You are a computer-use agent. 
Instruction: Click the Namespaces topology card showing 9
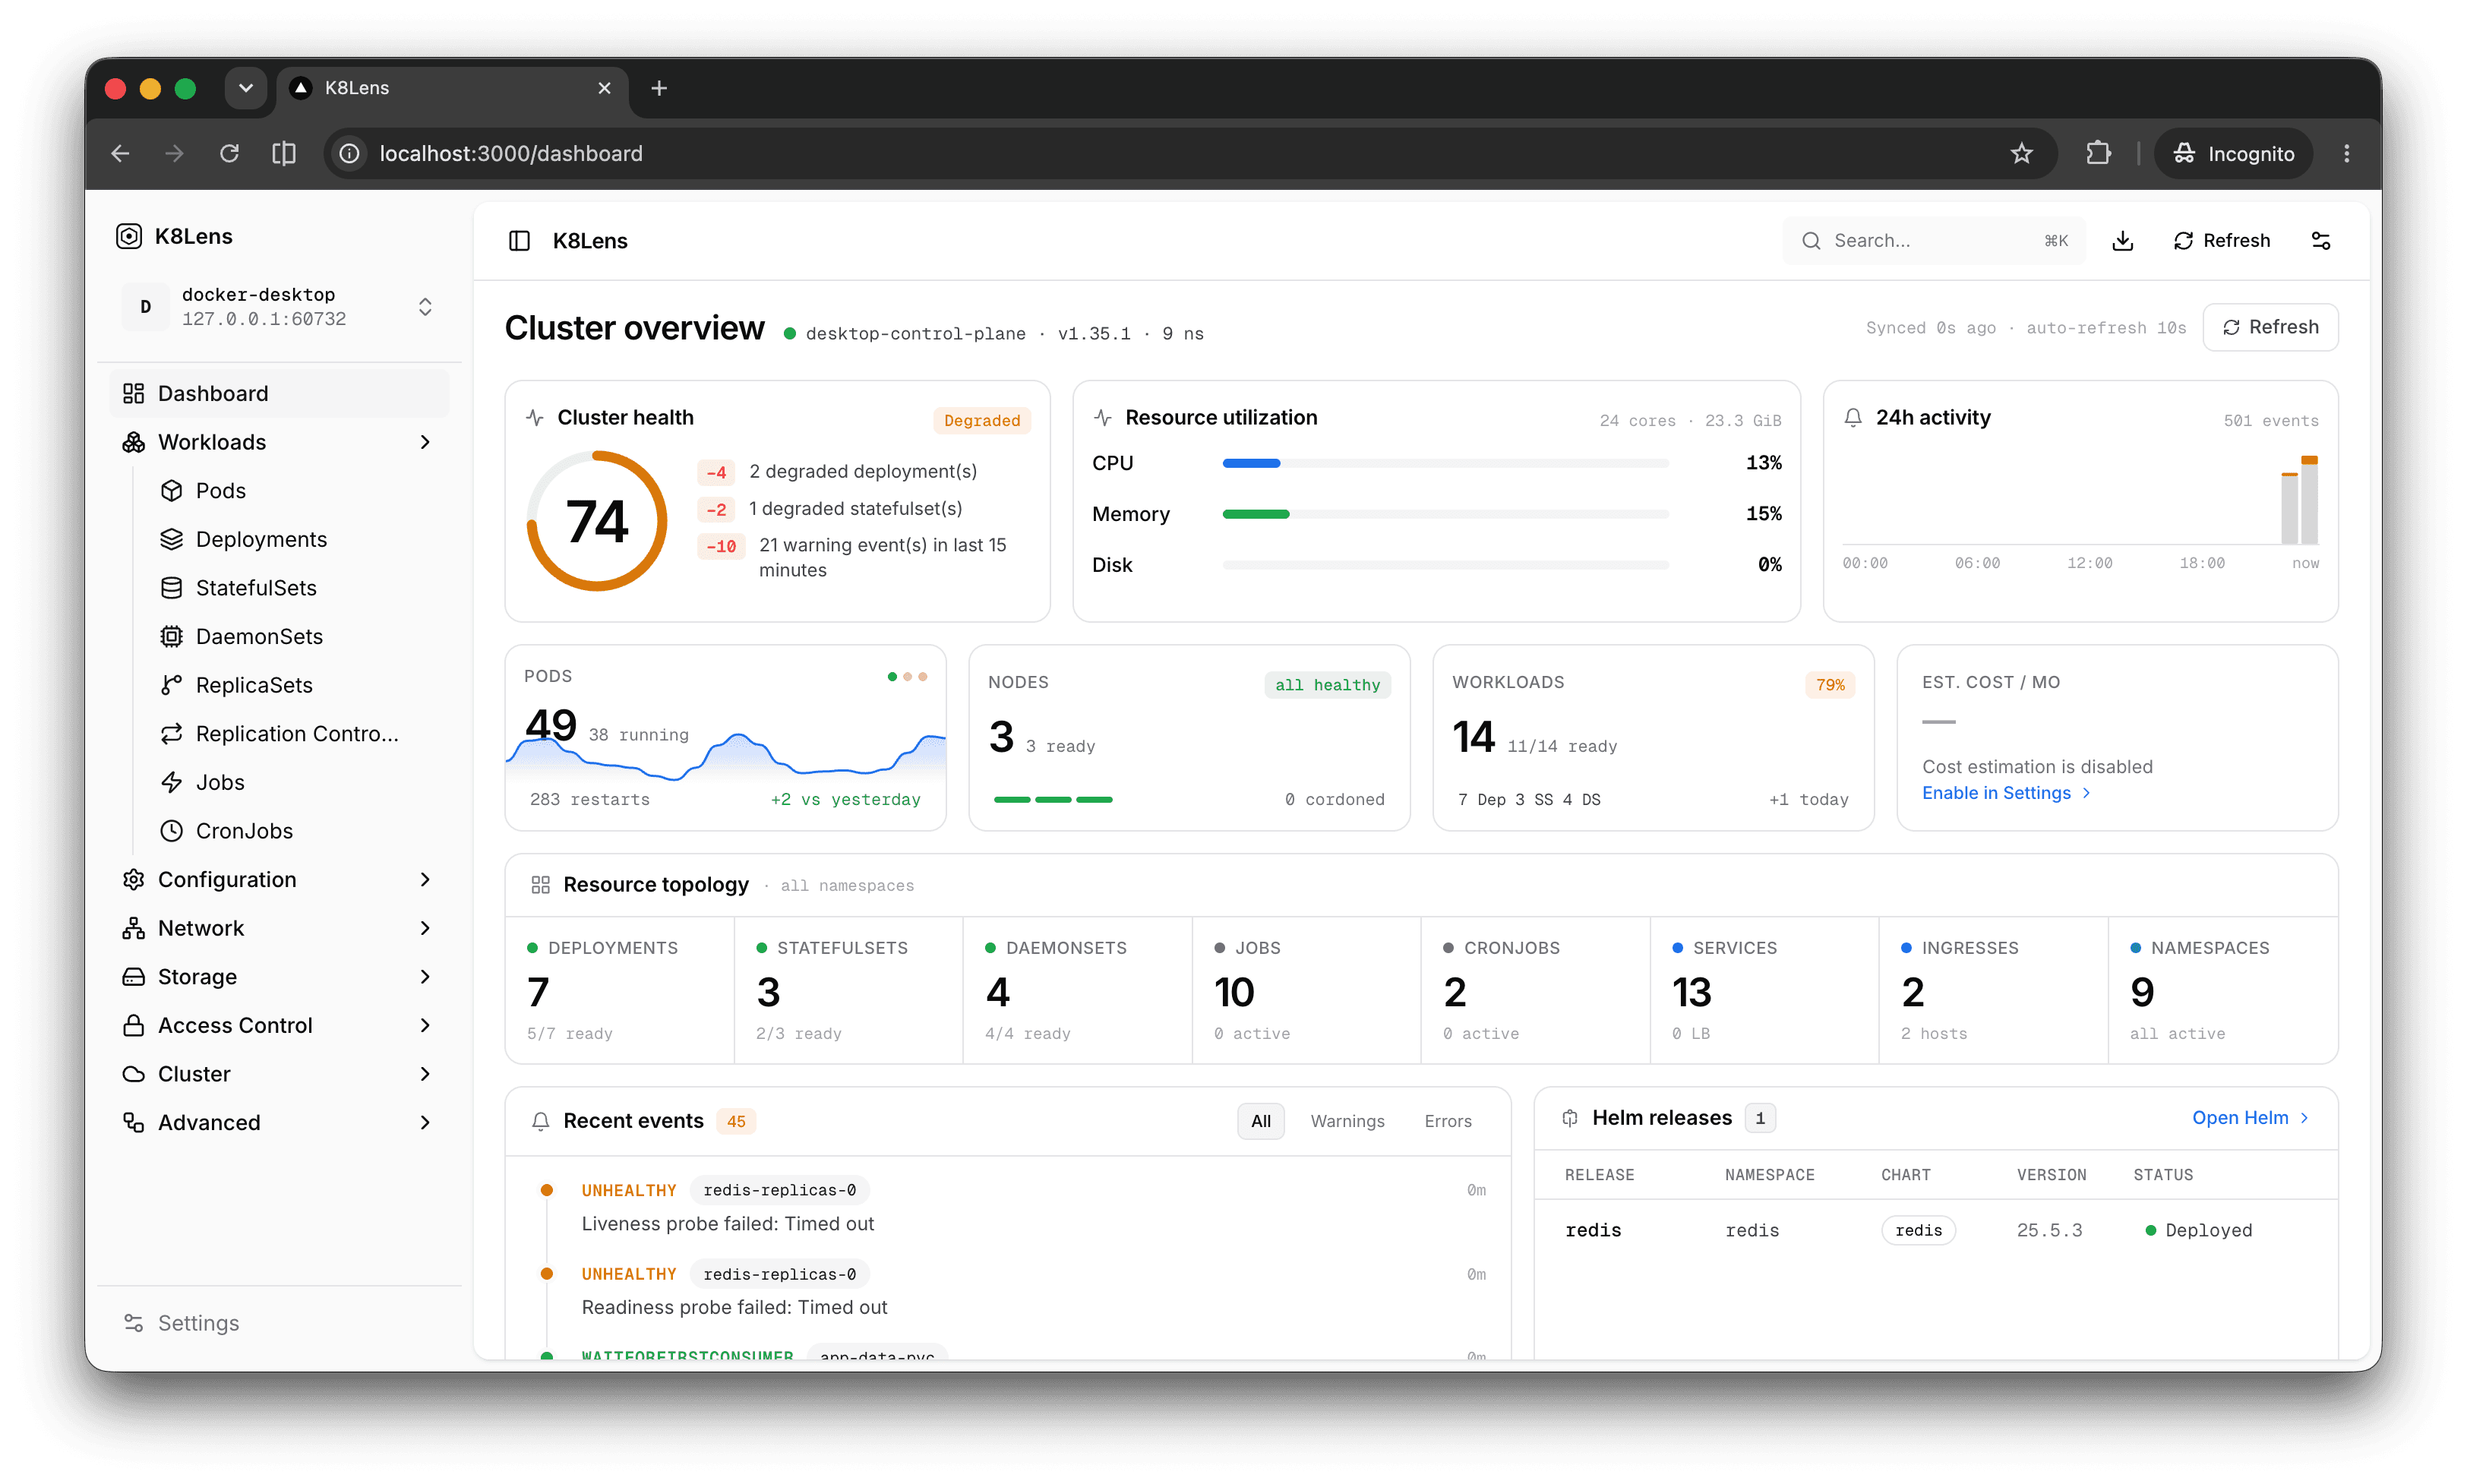2223,990
